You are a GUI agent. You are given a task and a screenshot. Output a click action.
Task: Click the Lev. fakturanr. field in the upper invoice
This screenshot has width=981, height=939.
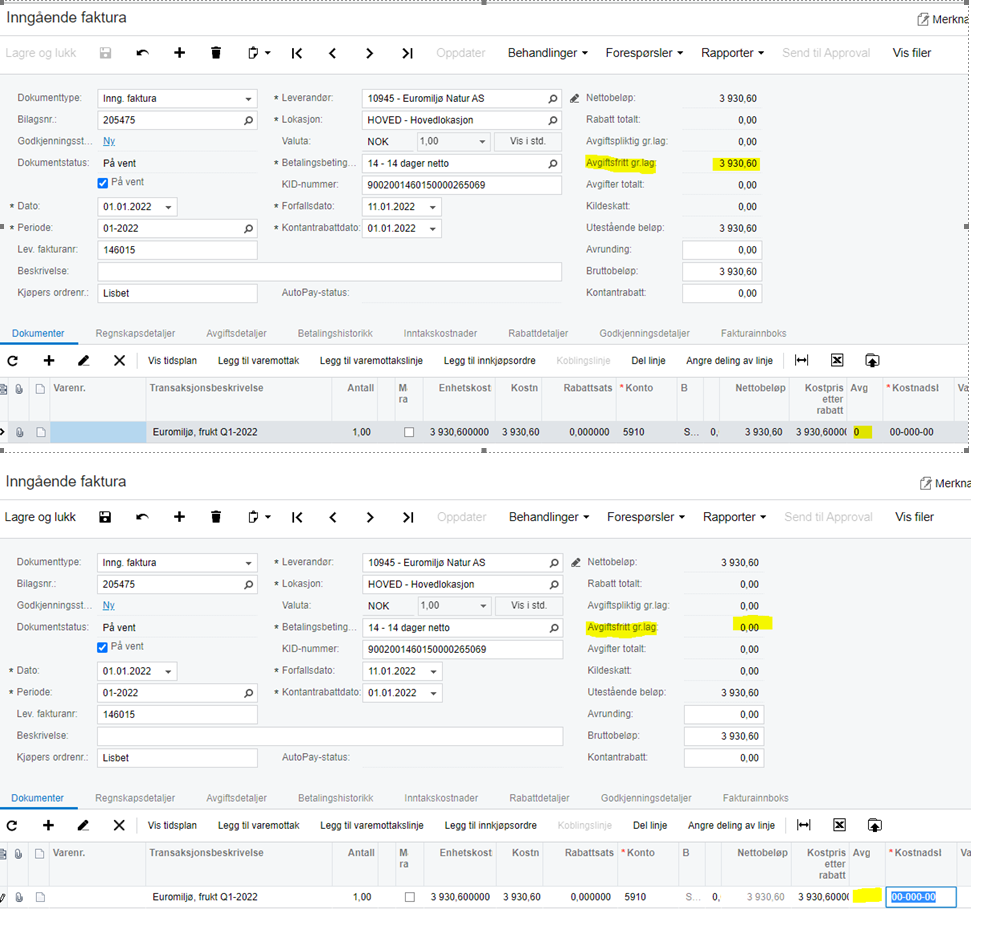pyautogui.click(x=177, y=250)
